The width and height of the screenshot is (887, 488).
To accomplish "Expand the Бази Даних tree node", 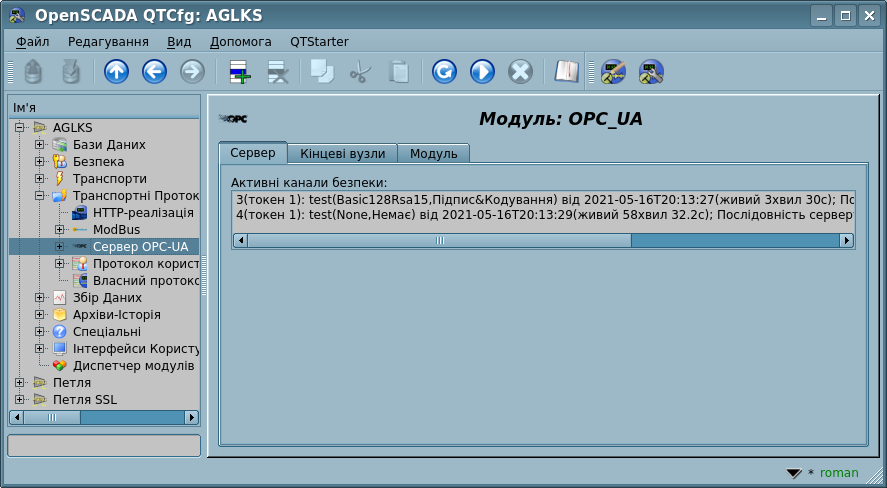I will coord(40,145).
